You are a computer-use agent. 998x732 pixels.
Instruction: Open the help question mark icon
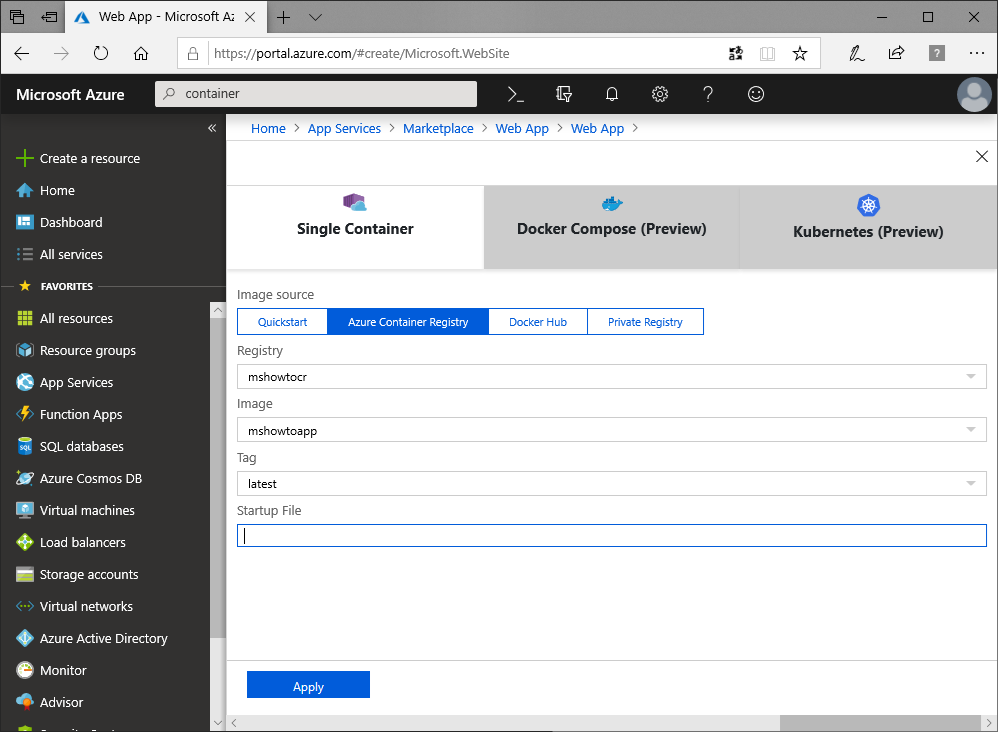pyautogui.click(x=708, y=94)
